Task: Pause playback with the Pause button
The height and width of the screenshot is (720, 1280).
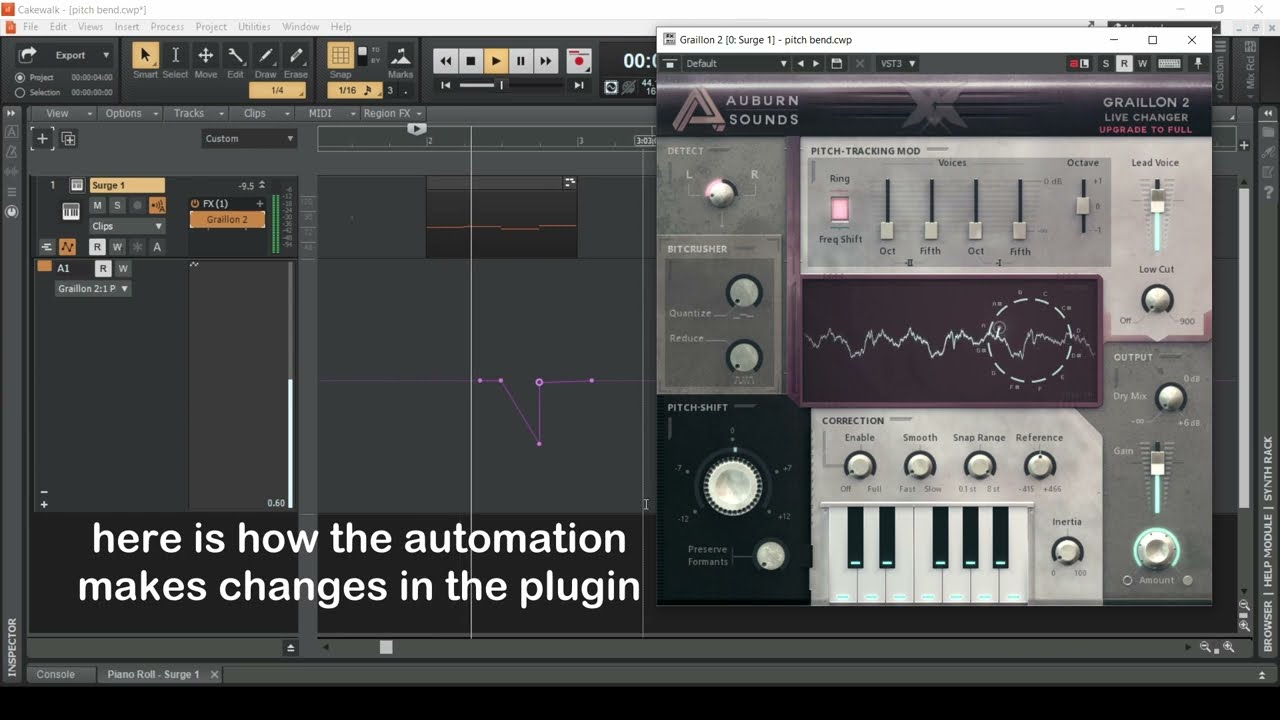Action: coord(520,61)
